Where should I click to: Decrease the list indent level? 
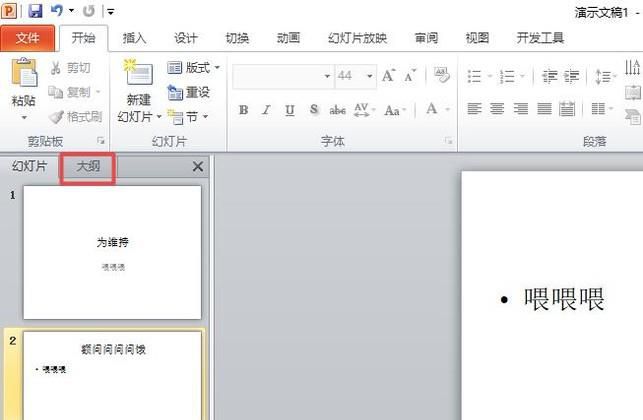[x=550, y=76]
